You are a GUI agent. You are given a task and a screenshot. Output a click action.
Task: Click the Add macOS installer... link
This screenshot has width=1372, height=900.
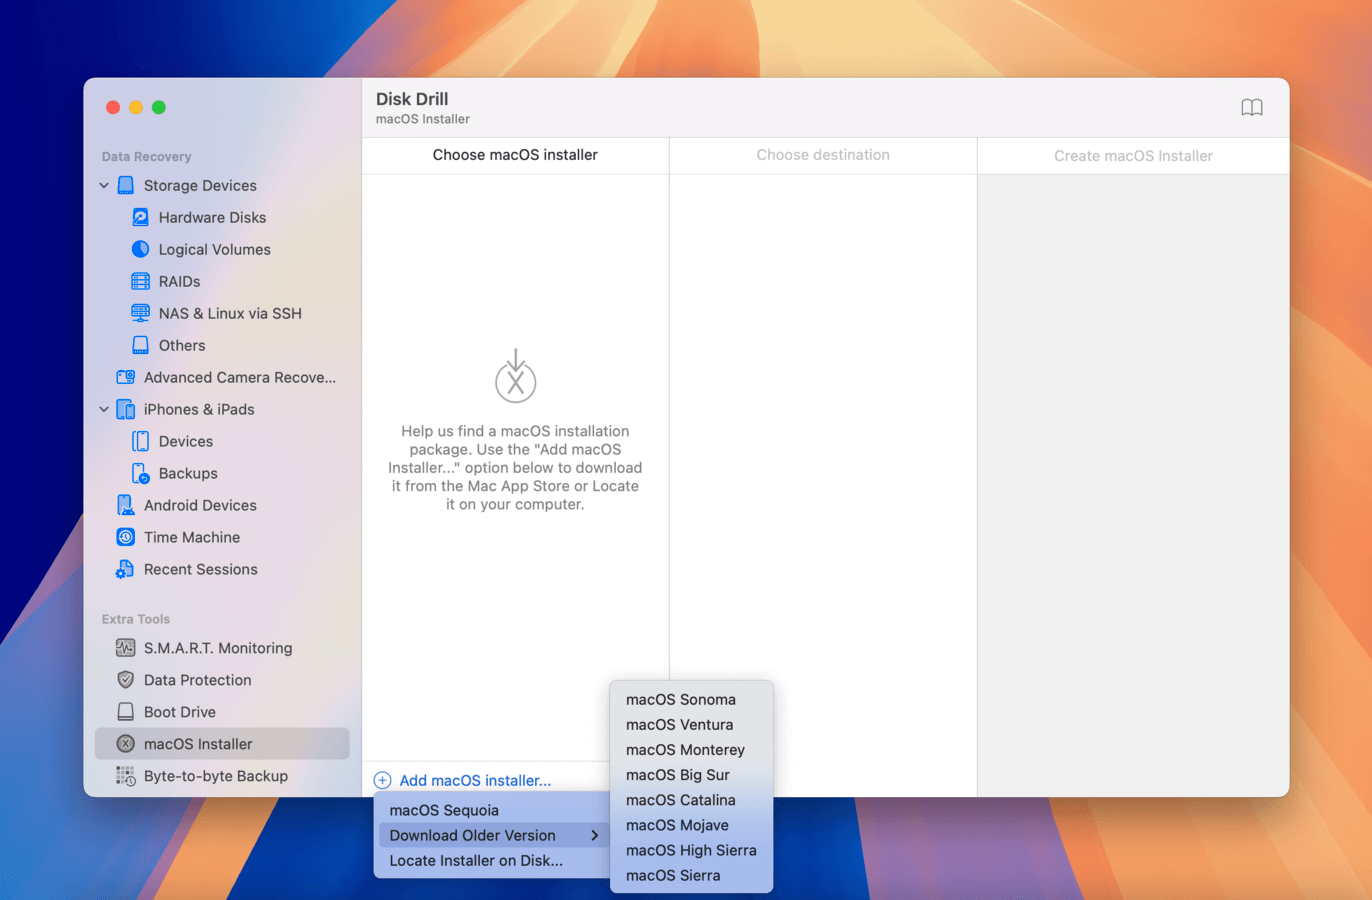(x=475, y=781)
